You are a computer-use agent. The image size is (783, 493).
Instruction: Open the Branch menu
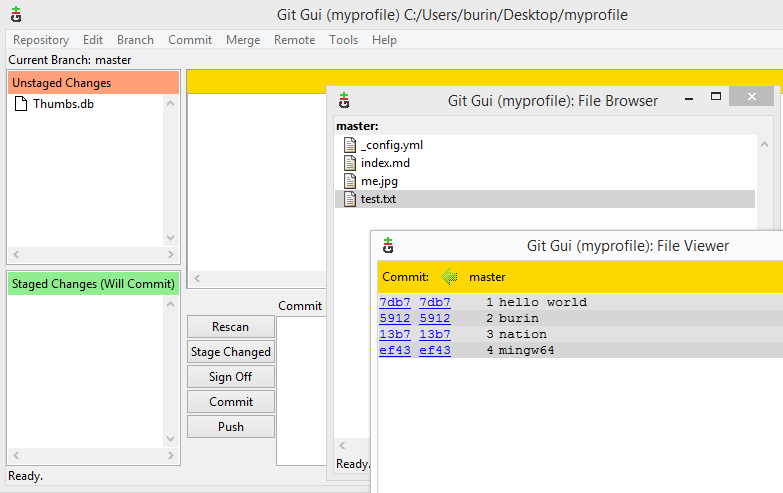pyautogui.click(x=135, y=40)
